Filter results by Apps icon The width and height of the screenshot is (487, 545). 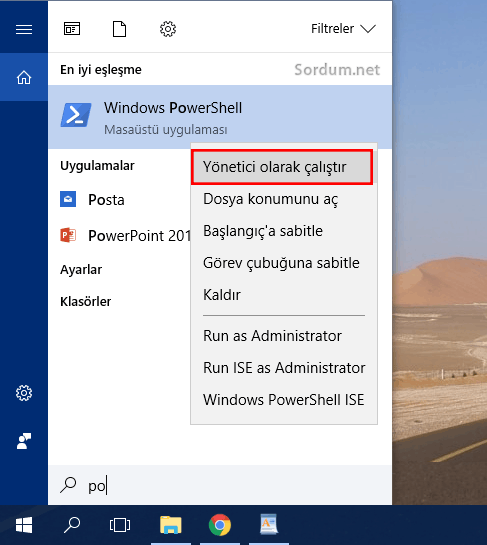coord(72,29)
